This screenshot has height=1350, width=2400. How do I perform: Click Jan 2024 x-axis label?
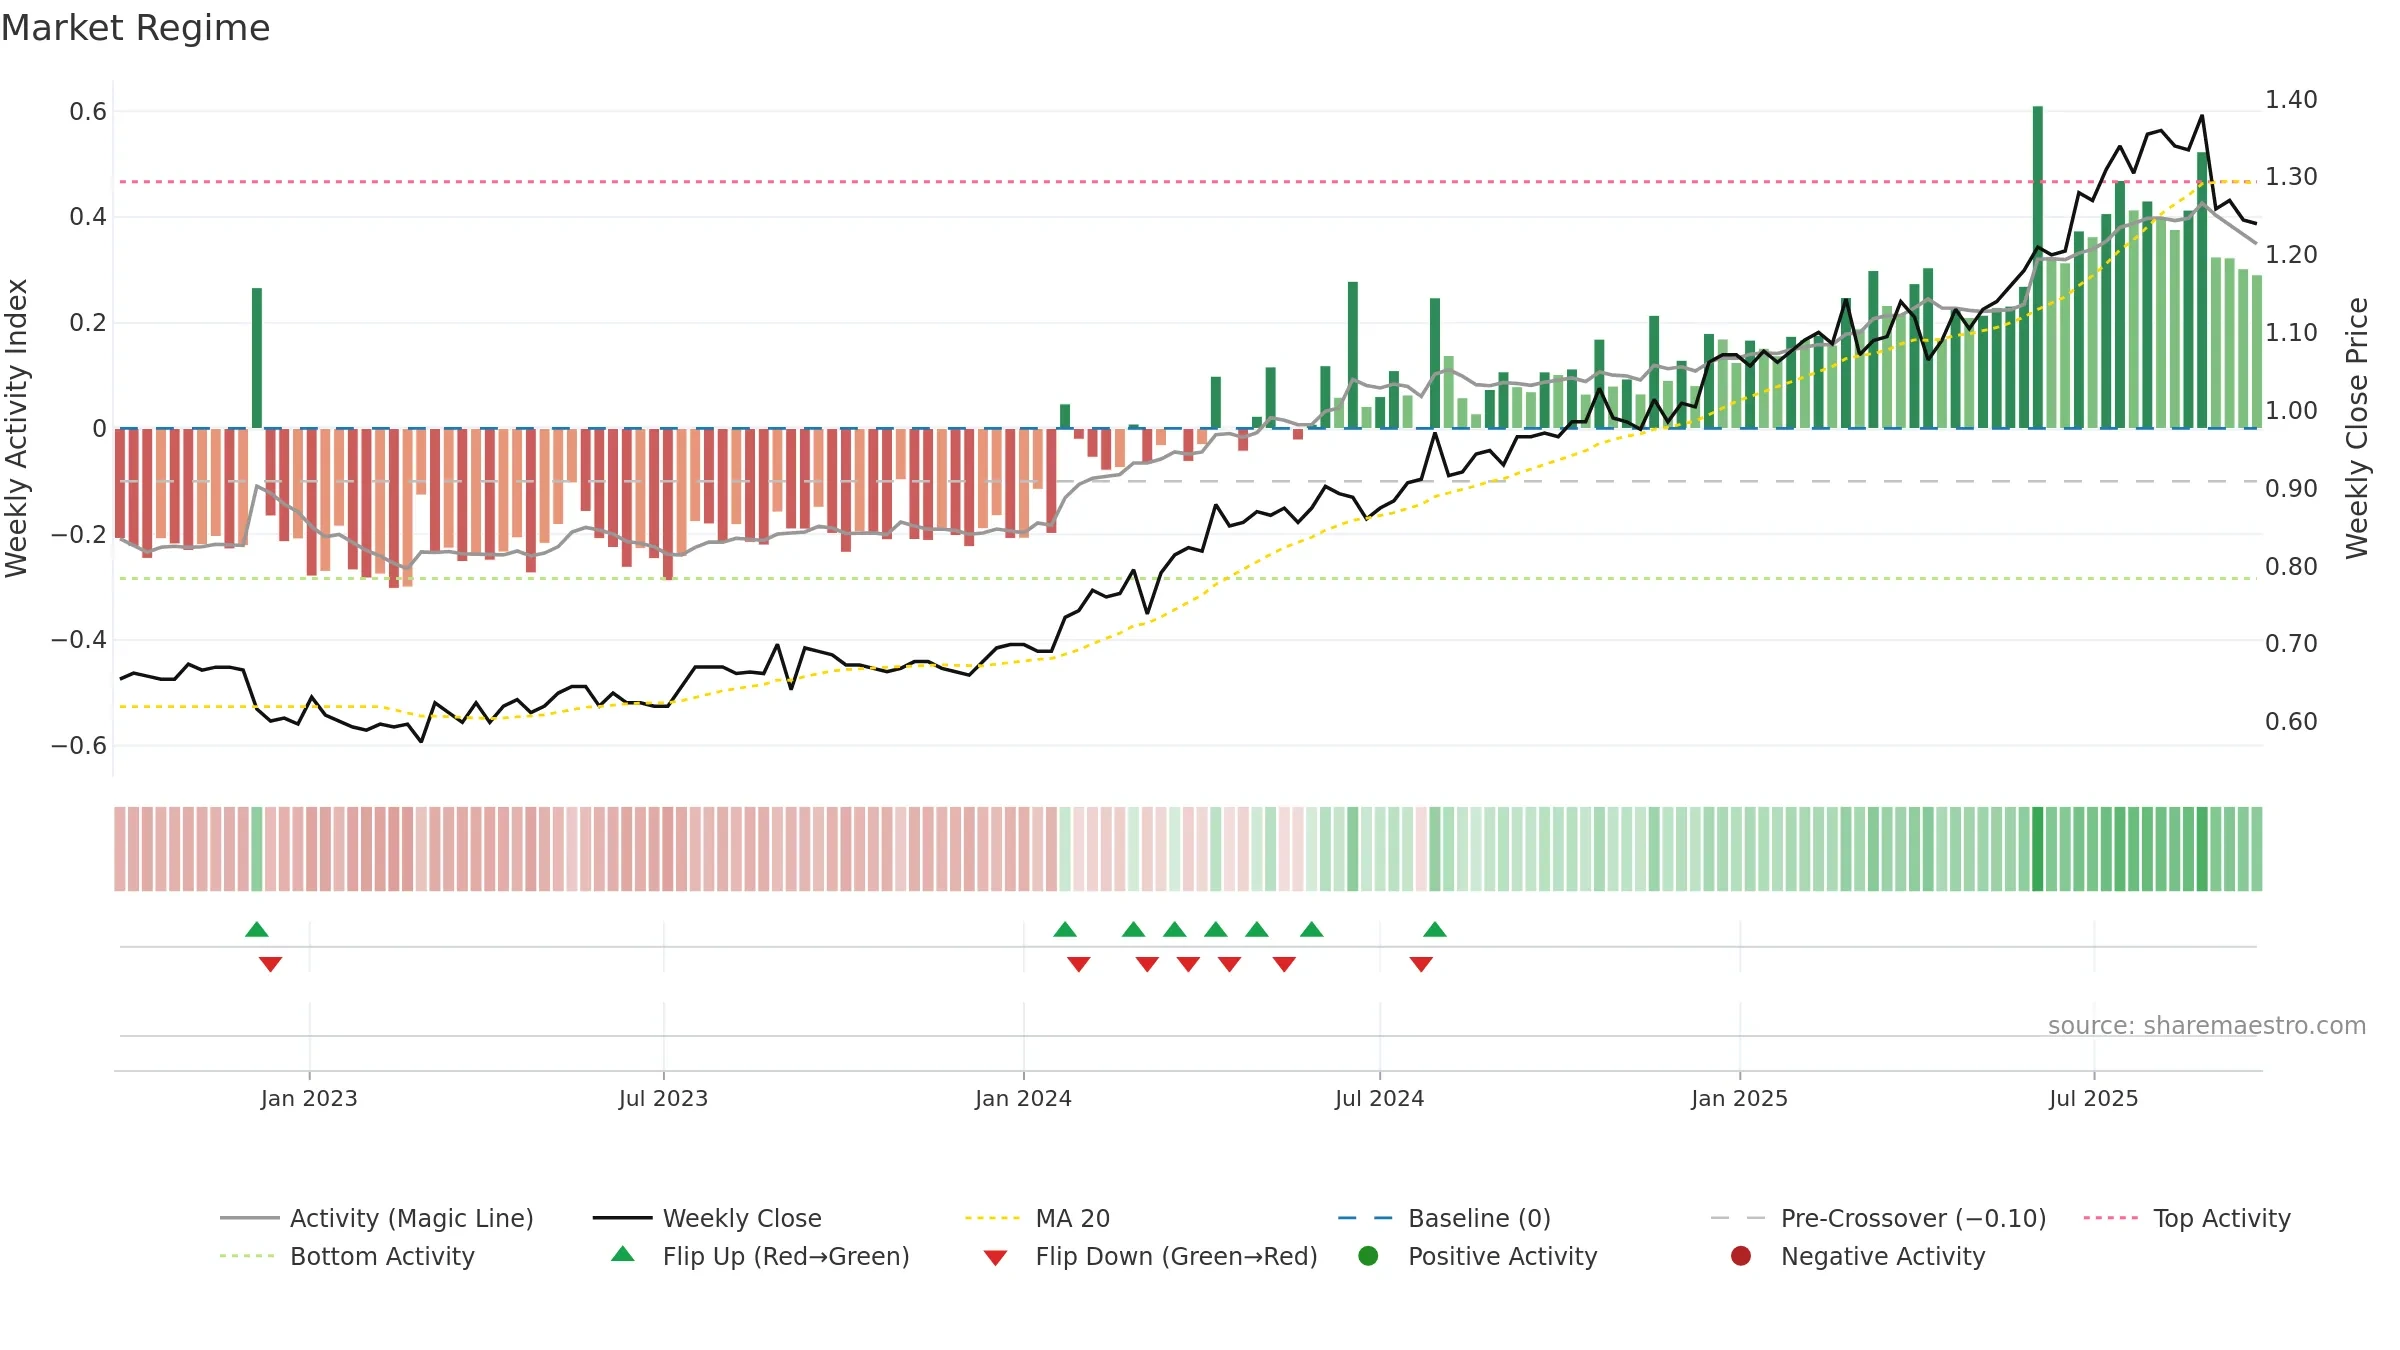tap(1023, 1098)
